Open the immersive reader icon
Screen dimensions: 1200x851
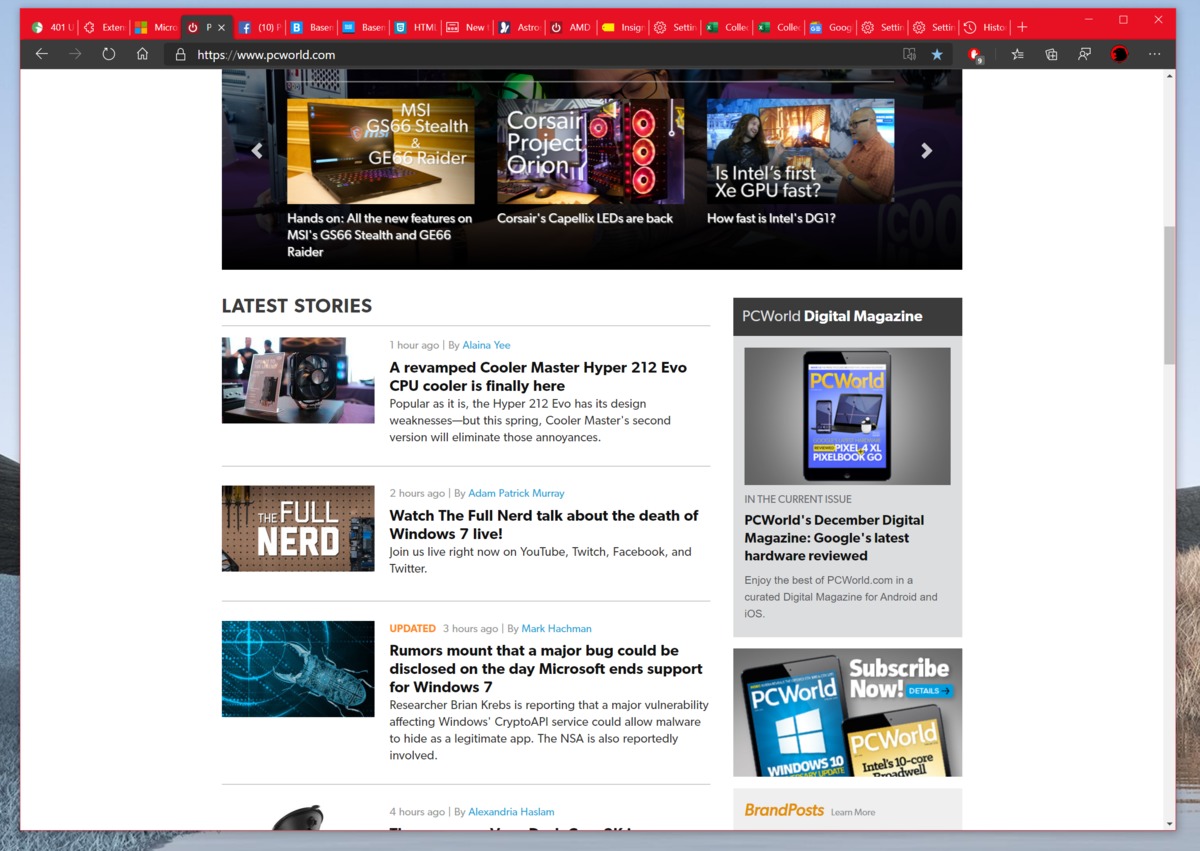[x=908, y=55]
